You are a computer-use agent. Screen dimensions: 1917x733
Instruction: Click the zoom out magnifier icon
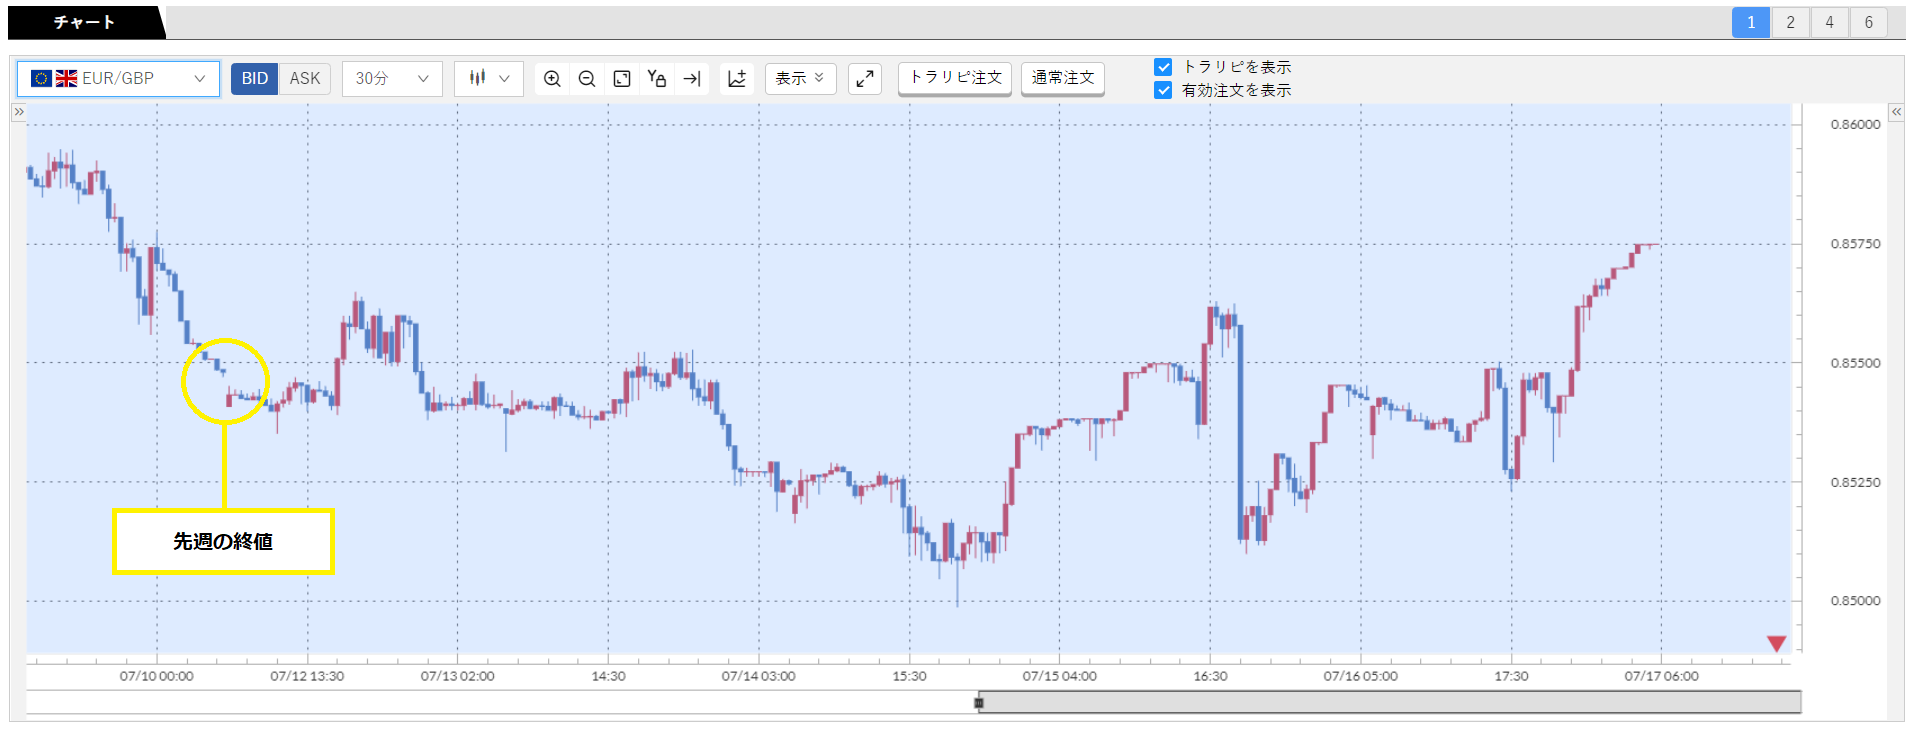click(x=587, y=78)
